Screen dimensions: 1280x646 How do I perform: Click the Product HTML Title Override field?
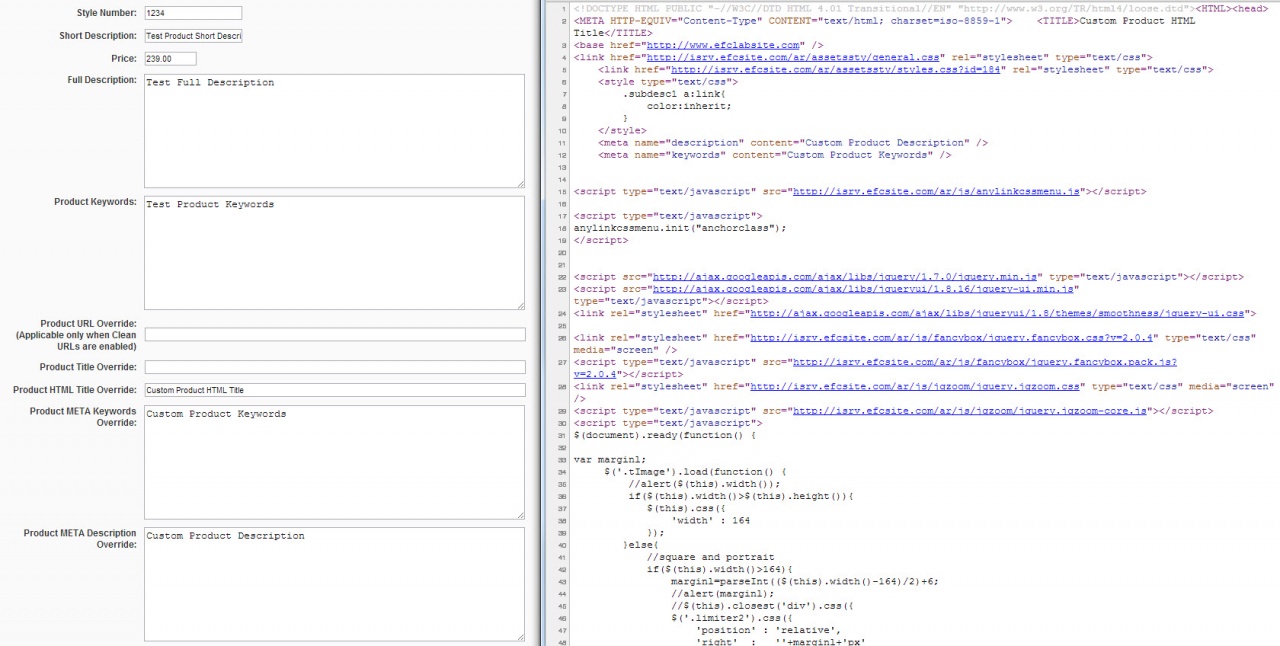(335, 390)
